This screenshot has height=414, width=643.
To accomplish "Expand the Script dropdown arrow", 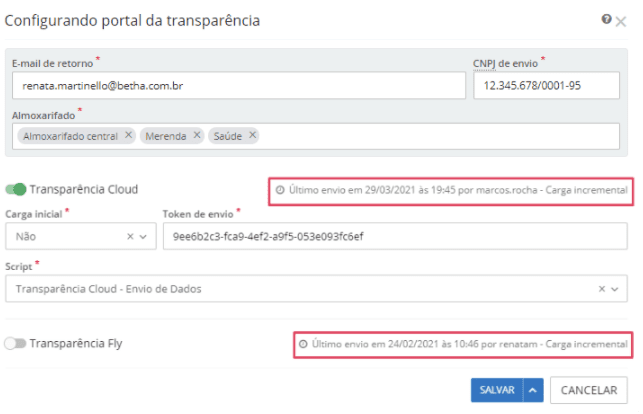I will [x=614, y=289].
